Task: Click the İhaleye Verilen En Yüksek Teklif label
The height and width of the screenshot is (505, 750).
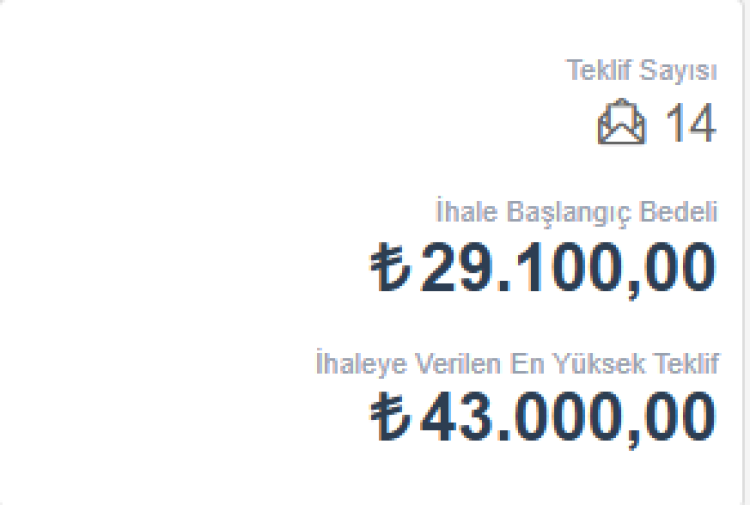Action: (x=516, y=362)
